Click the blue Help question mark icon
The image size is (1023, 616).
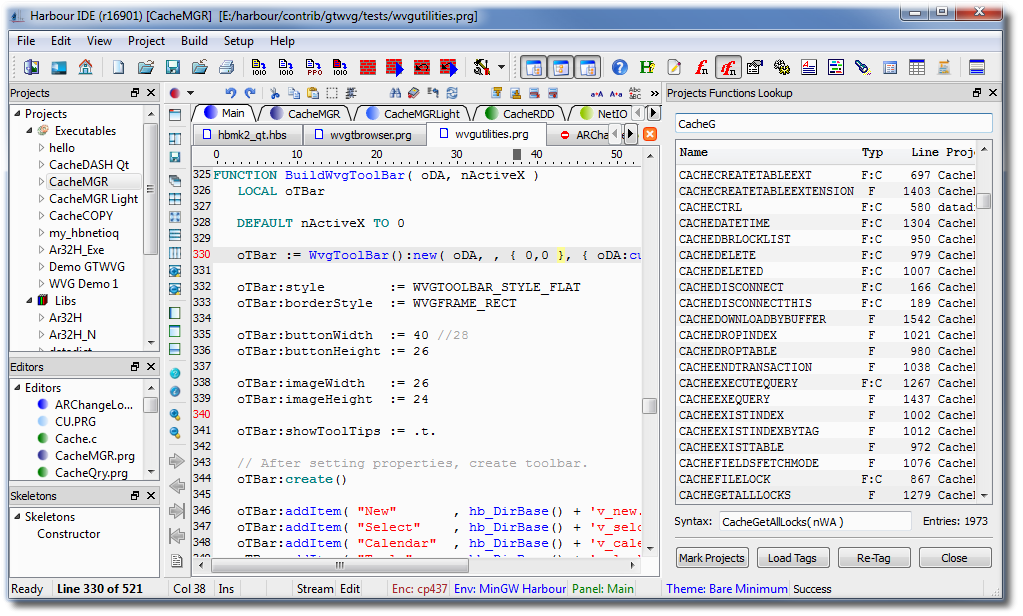[x=620, y=68]
